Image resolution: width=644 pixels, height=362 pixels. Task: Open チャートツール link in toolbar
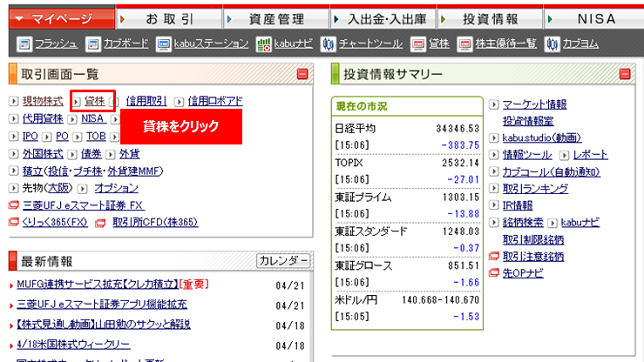370,44
